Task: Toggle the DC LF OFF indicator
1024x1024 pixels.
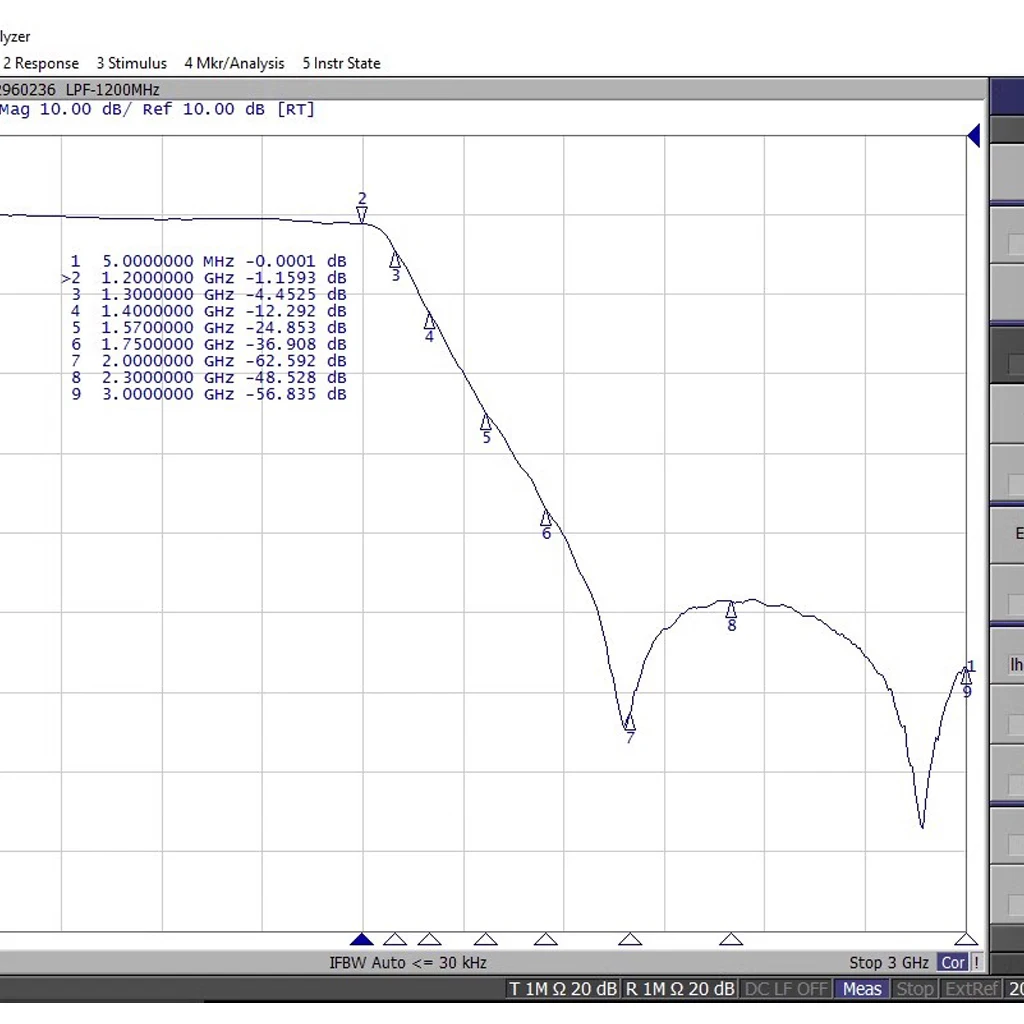Action: 787,989
